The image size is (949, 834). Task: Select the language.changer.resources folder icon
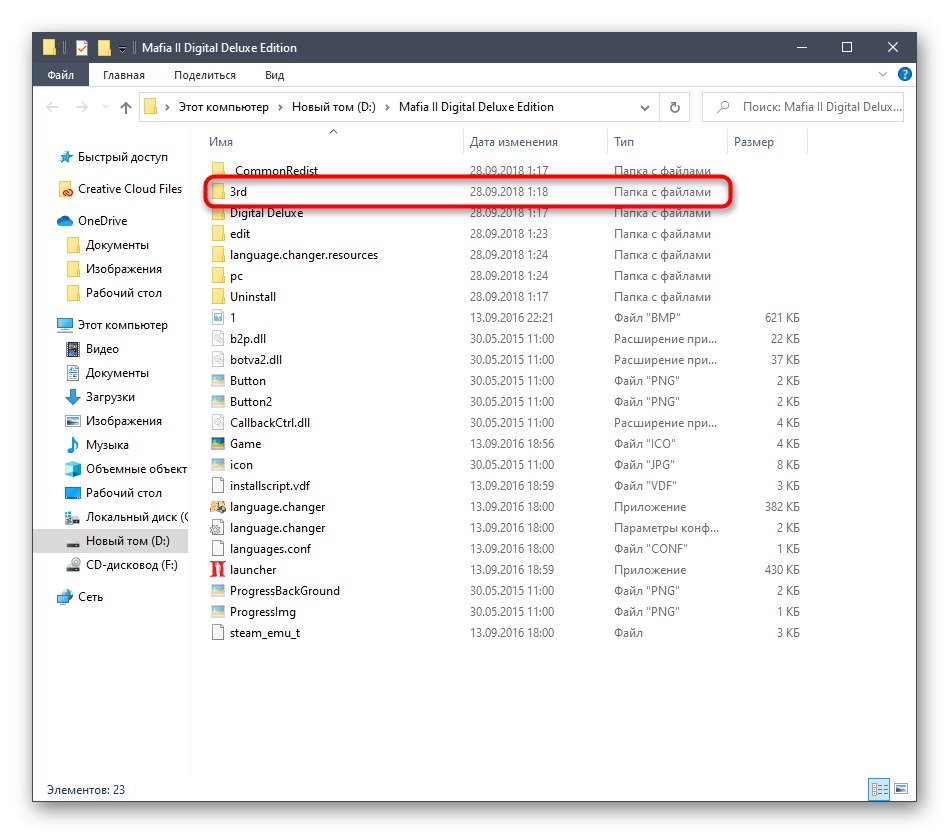coord(218,255)
